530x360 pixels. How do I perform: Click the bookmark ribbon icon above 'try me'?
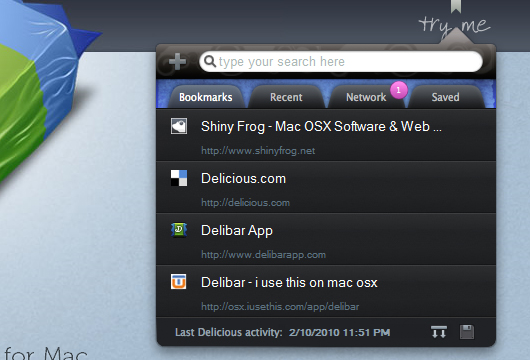pos(456,6)
